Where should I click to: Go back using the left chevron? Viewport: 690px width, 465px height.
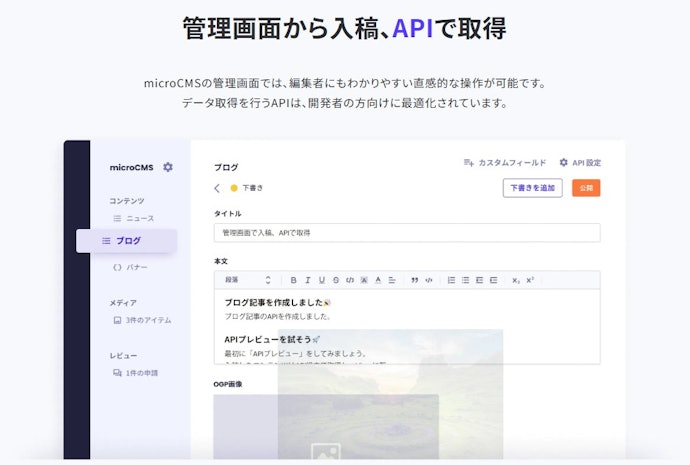click(x=217, y=188)
